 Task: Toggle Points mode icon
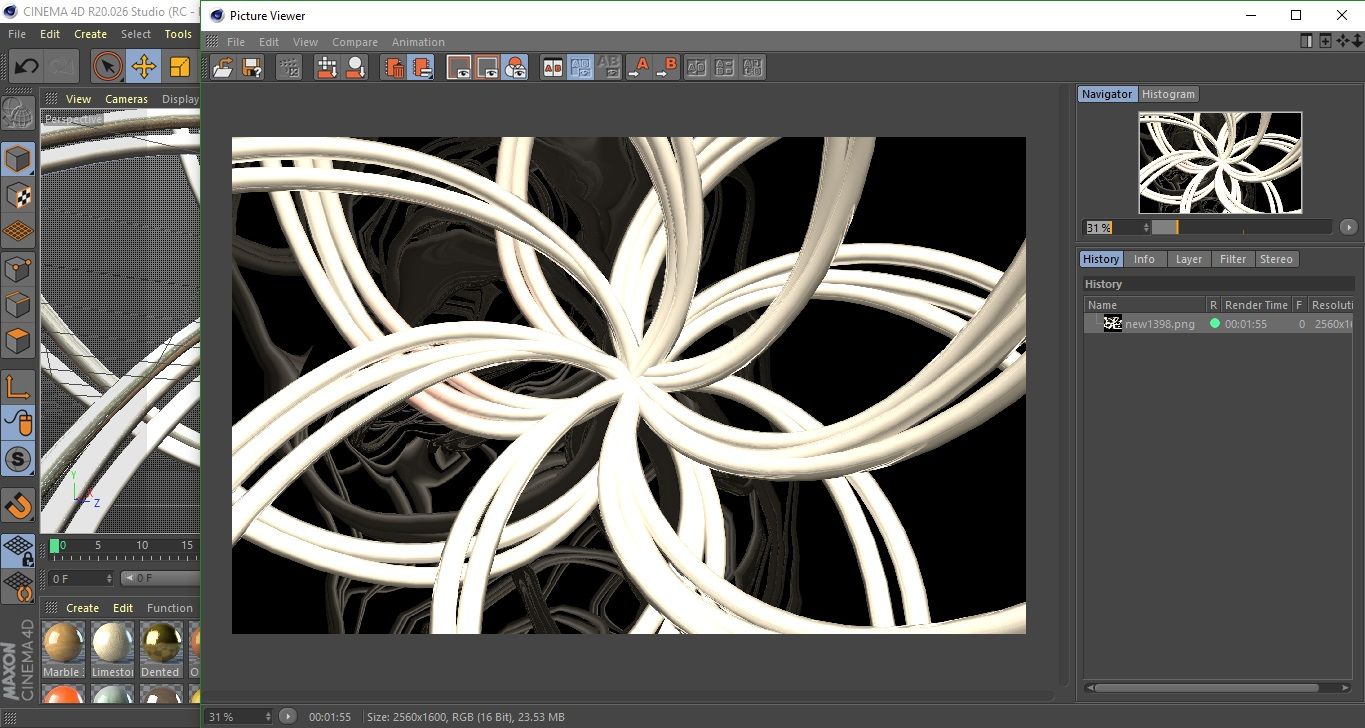click(x=18, y=269)
